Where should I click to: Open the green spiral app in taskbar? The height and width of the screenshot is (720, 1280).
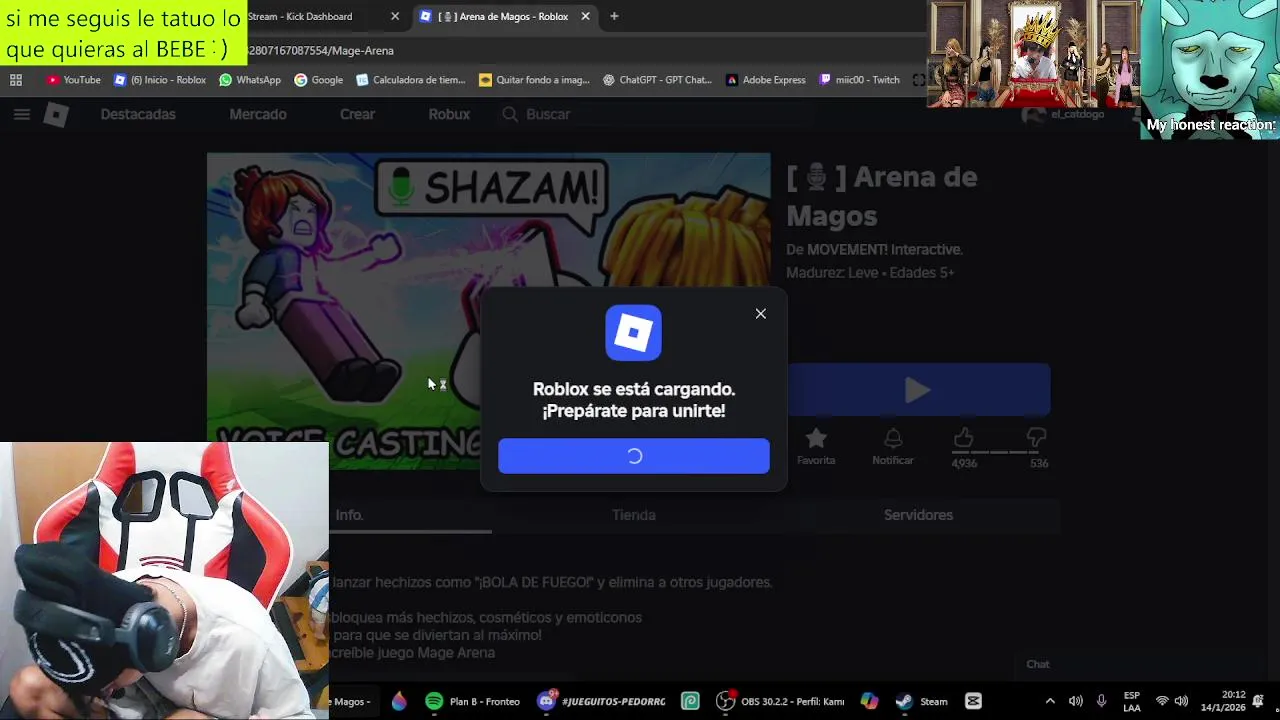[x=690, y=701]
